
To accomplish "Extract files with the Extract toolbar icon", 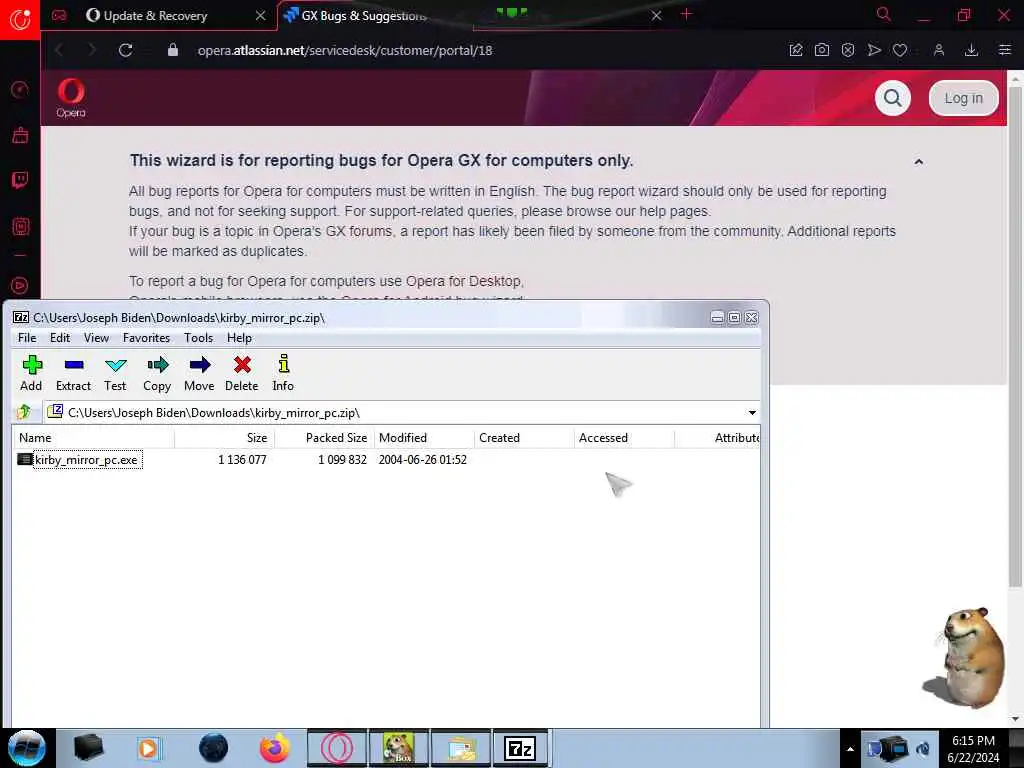I will pyautogui.click(x=73, y=373).
